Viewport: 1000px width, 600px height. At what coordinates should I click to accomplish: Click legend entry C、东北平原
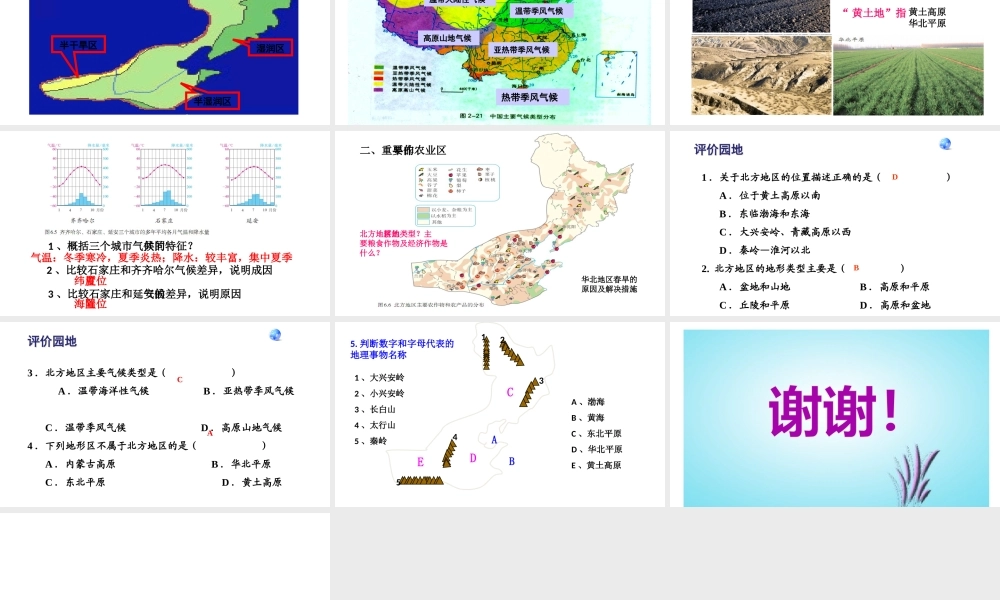tap(596, 434)
